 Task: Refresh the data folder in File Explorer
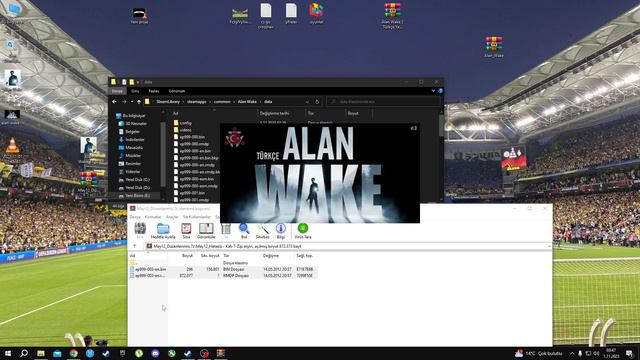tap(317, 102)
